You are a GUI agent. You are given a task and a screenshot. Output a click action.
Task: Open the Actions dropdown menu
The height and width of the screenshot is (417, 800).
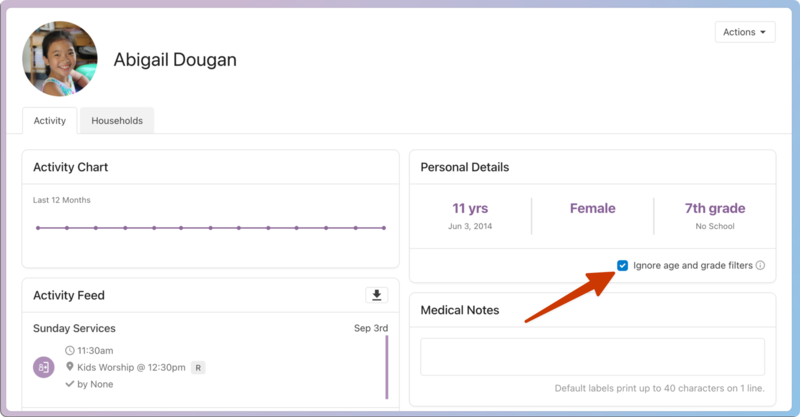click(x=745, y=32)
